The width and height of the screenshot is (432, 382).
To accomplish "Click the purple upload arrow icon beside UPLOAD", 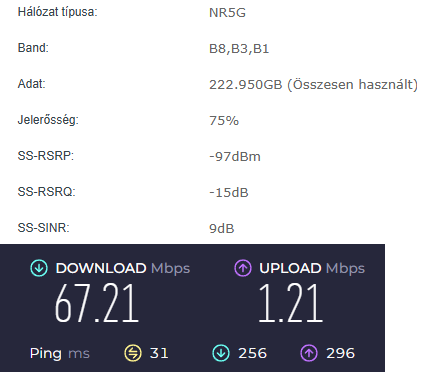I will click(x=243, y=268).
